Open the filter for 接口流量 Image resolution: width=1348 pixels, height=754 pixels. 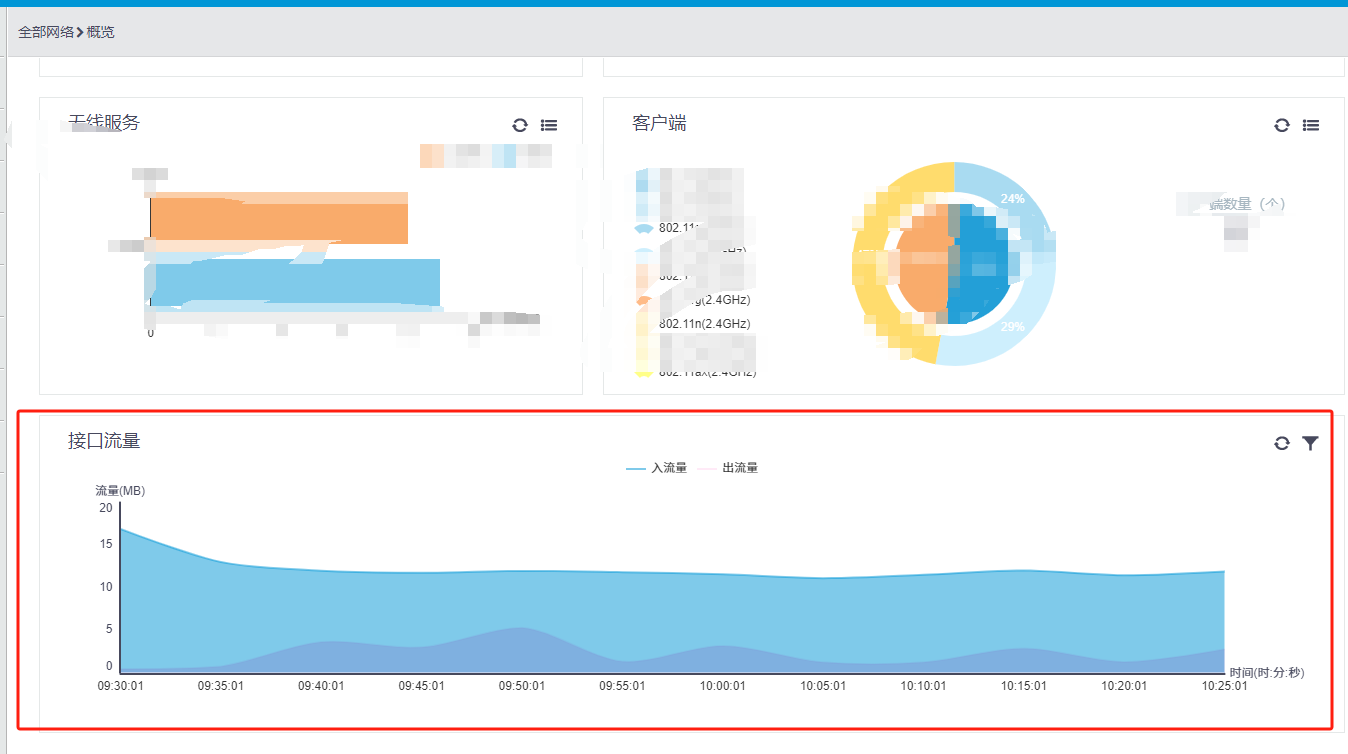coord(1311,443)
